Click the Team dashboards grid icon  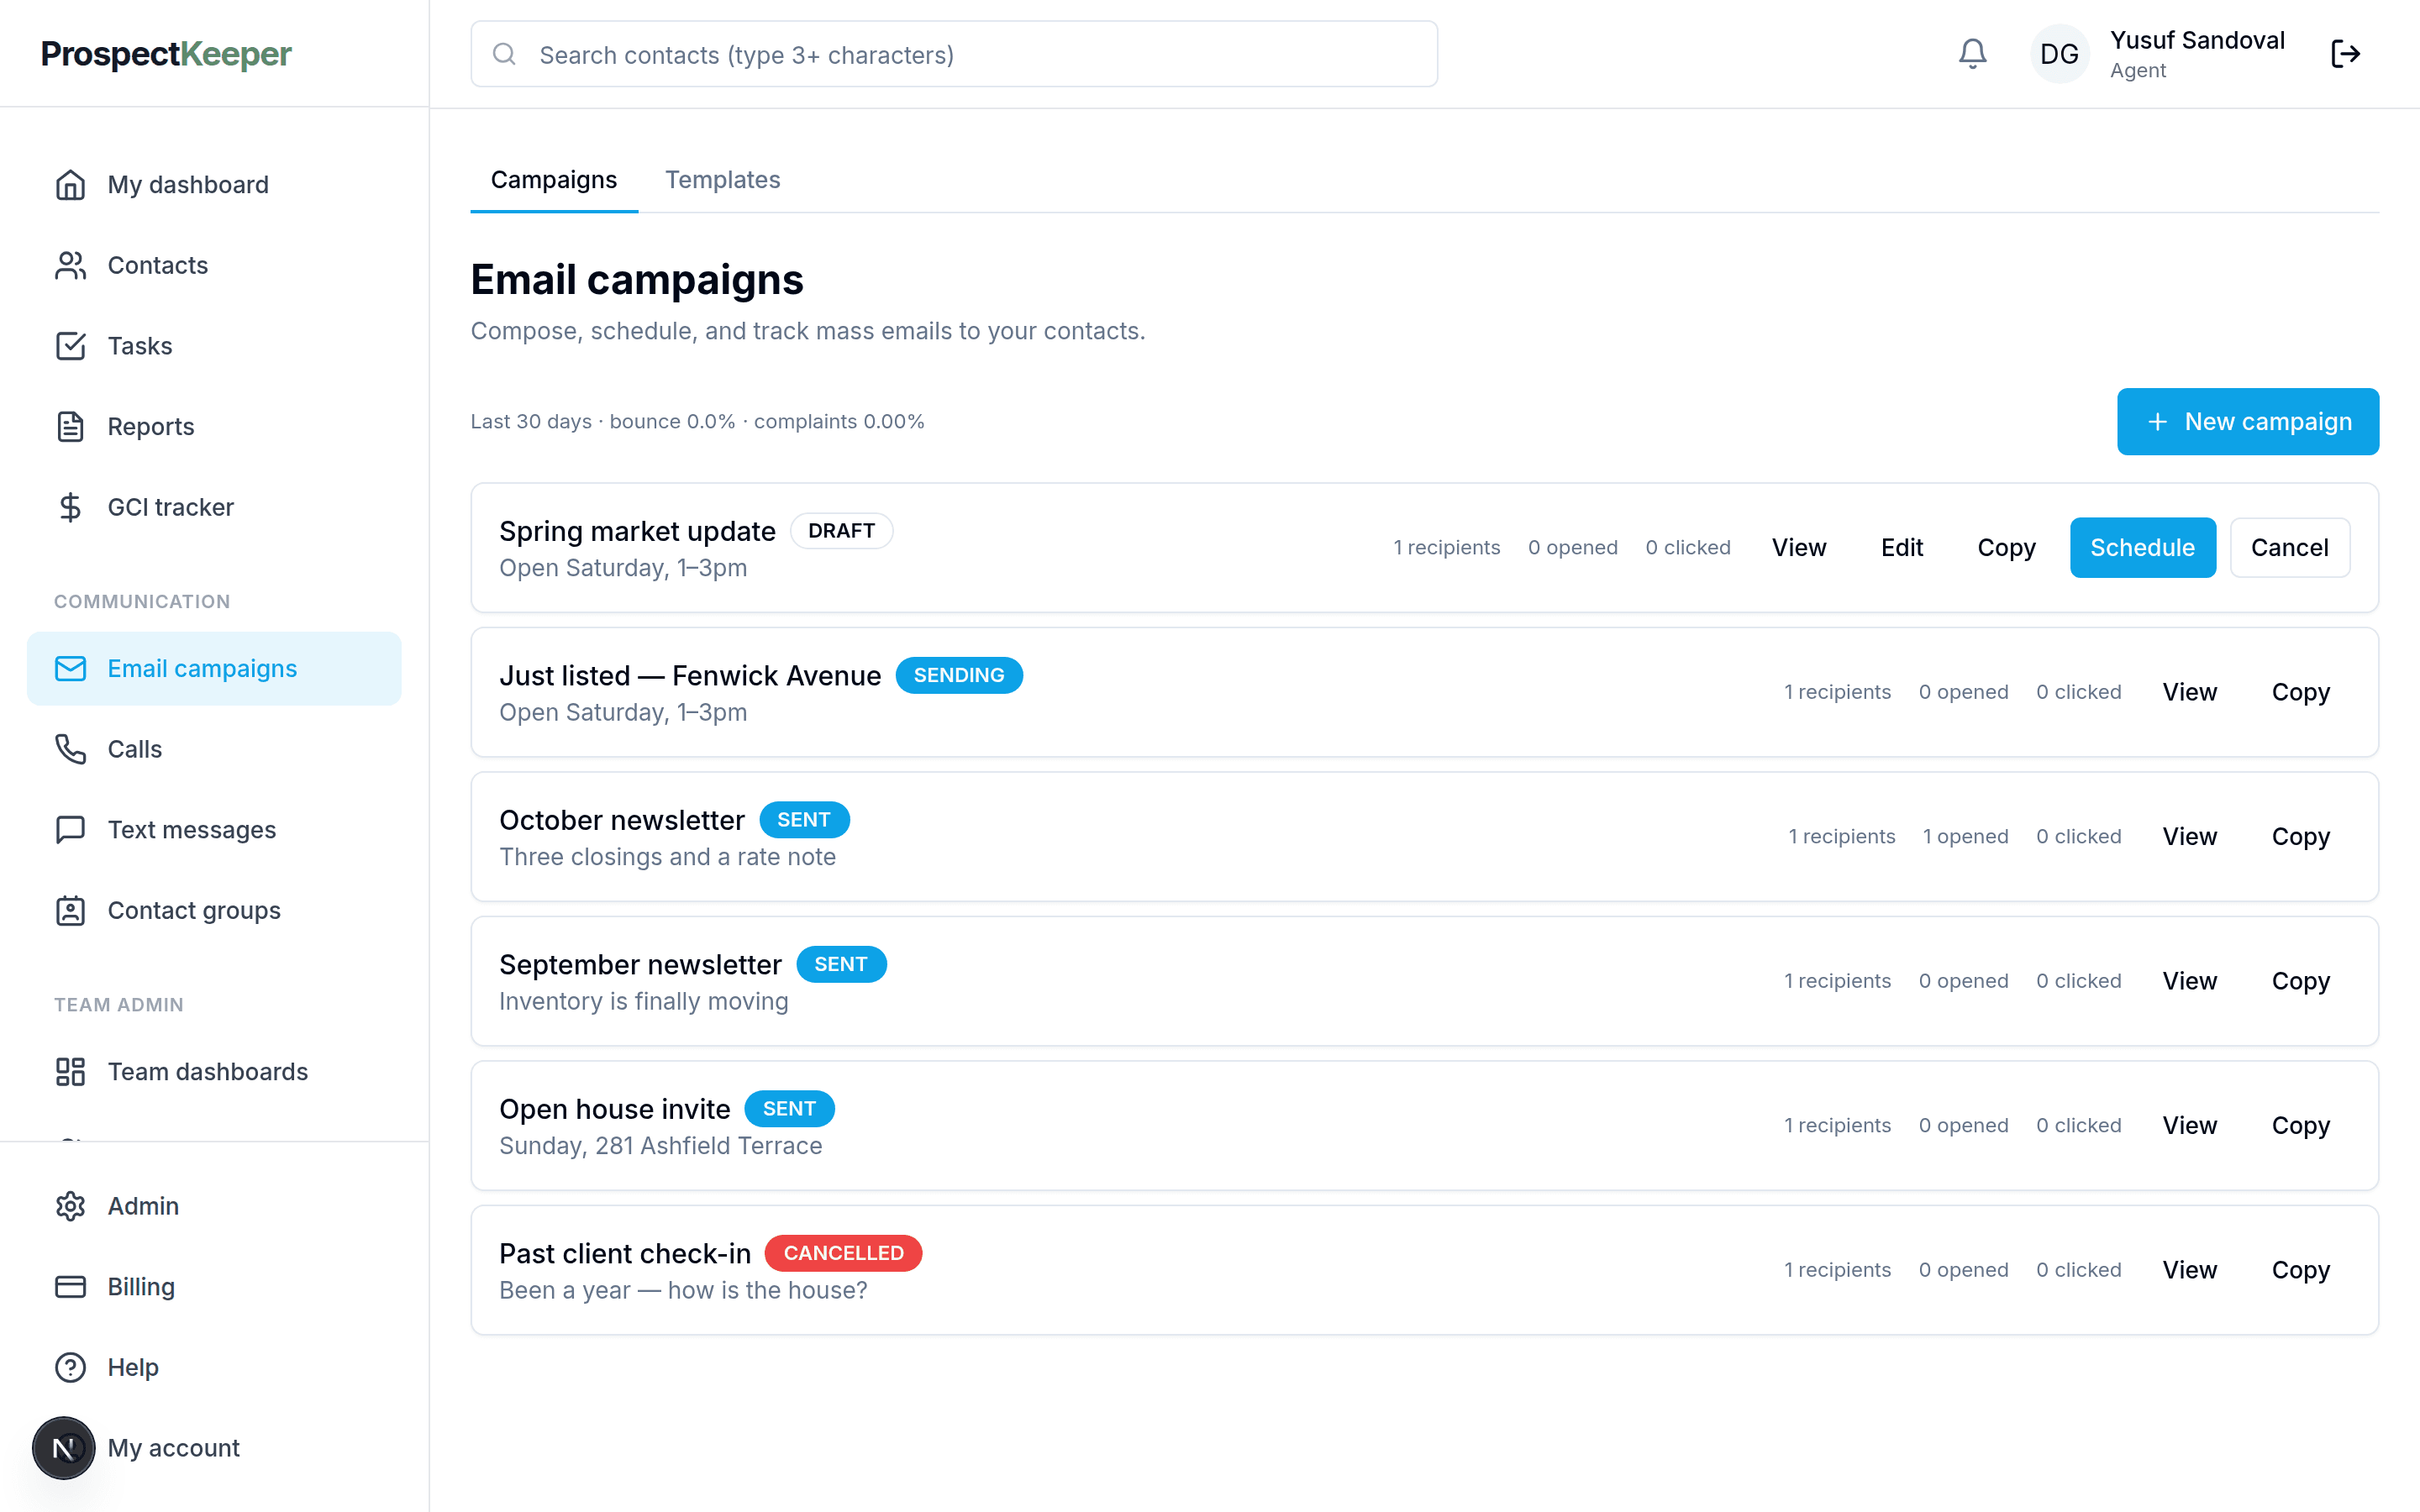point(70,1072)
